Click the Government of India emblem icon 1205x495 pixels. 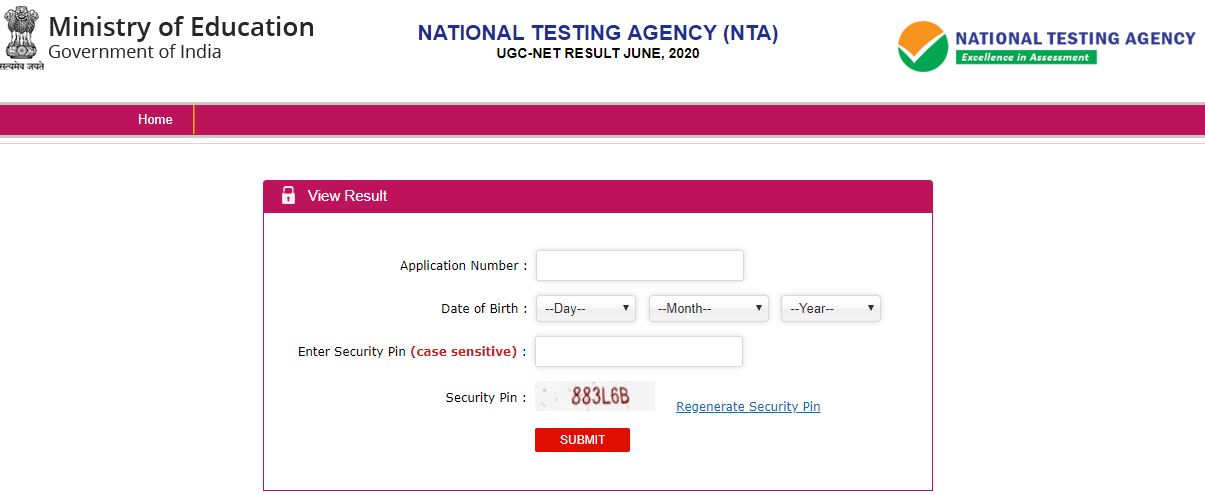(x=21, y=37)
